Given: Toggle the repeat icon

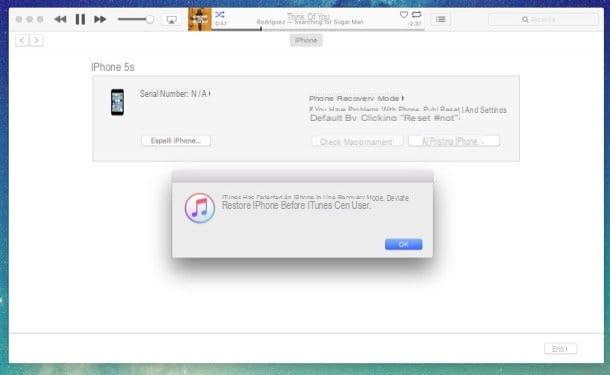Looking at the screenshot, I should [417, 14].
